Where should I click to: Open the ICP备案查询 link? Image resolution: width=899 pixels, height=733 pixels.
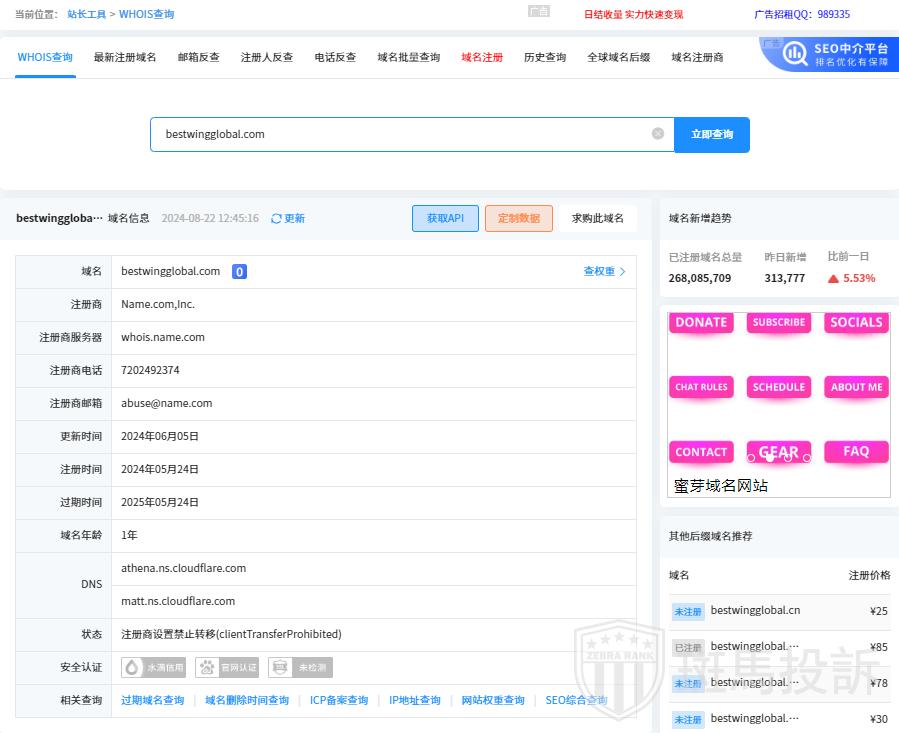coord(338,701)
